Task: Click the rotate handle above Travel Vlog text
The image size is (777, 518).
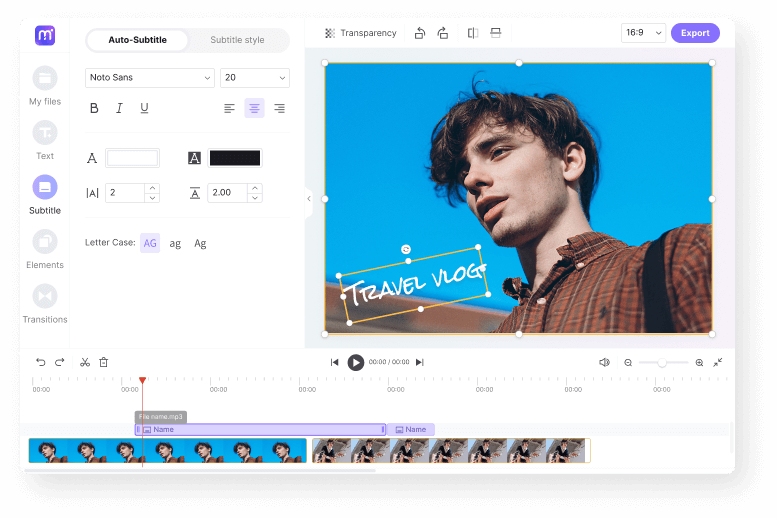Action: click(406, 249)
